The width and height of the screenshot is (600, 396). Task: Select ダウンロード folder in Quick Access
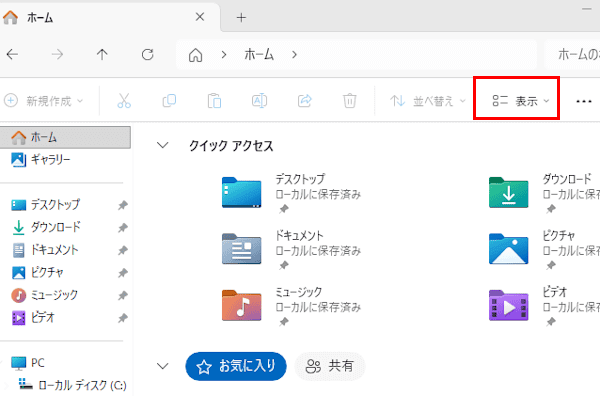coord(544,192)
